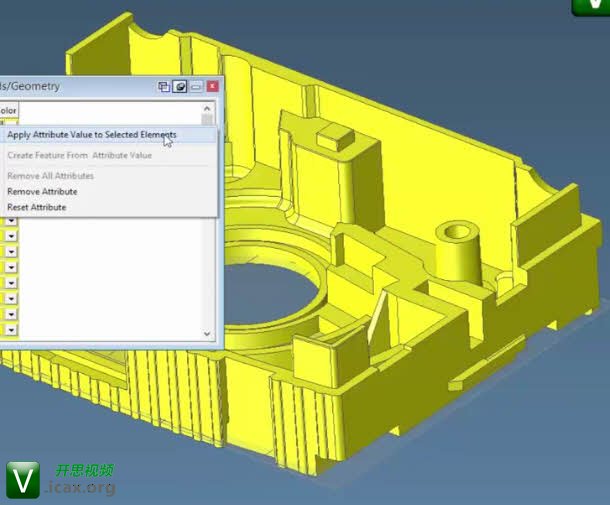The height and width of the screenshot is (505, 610).
Task: Click the list scrollbar down arrow
Action: (207, 334)
